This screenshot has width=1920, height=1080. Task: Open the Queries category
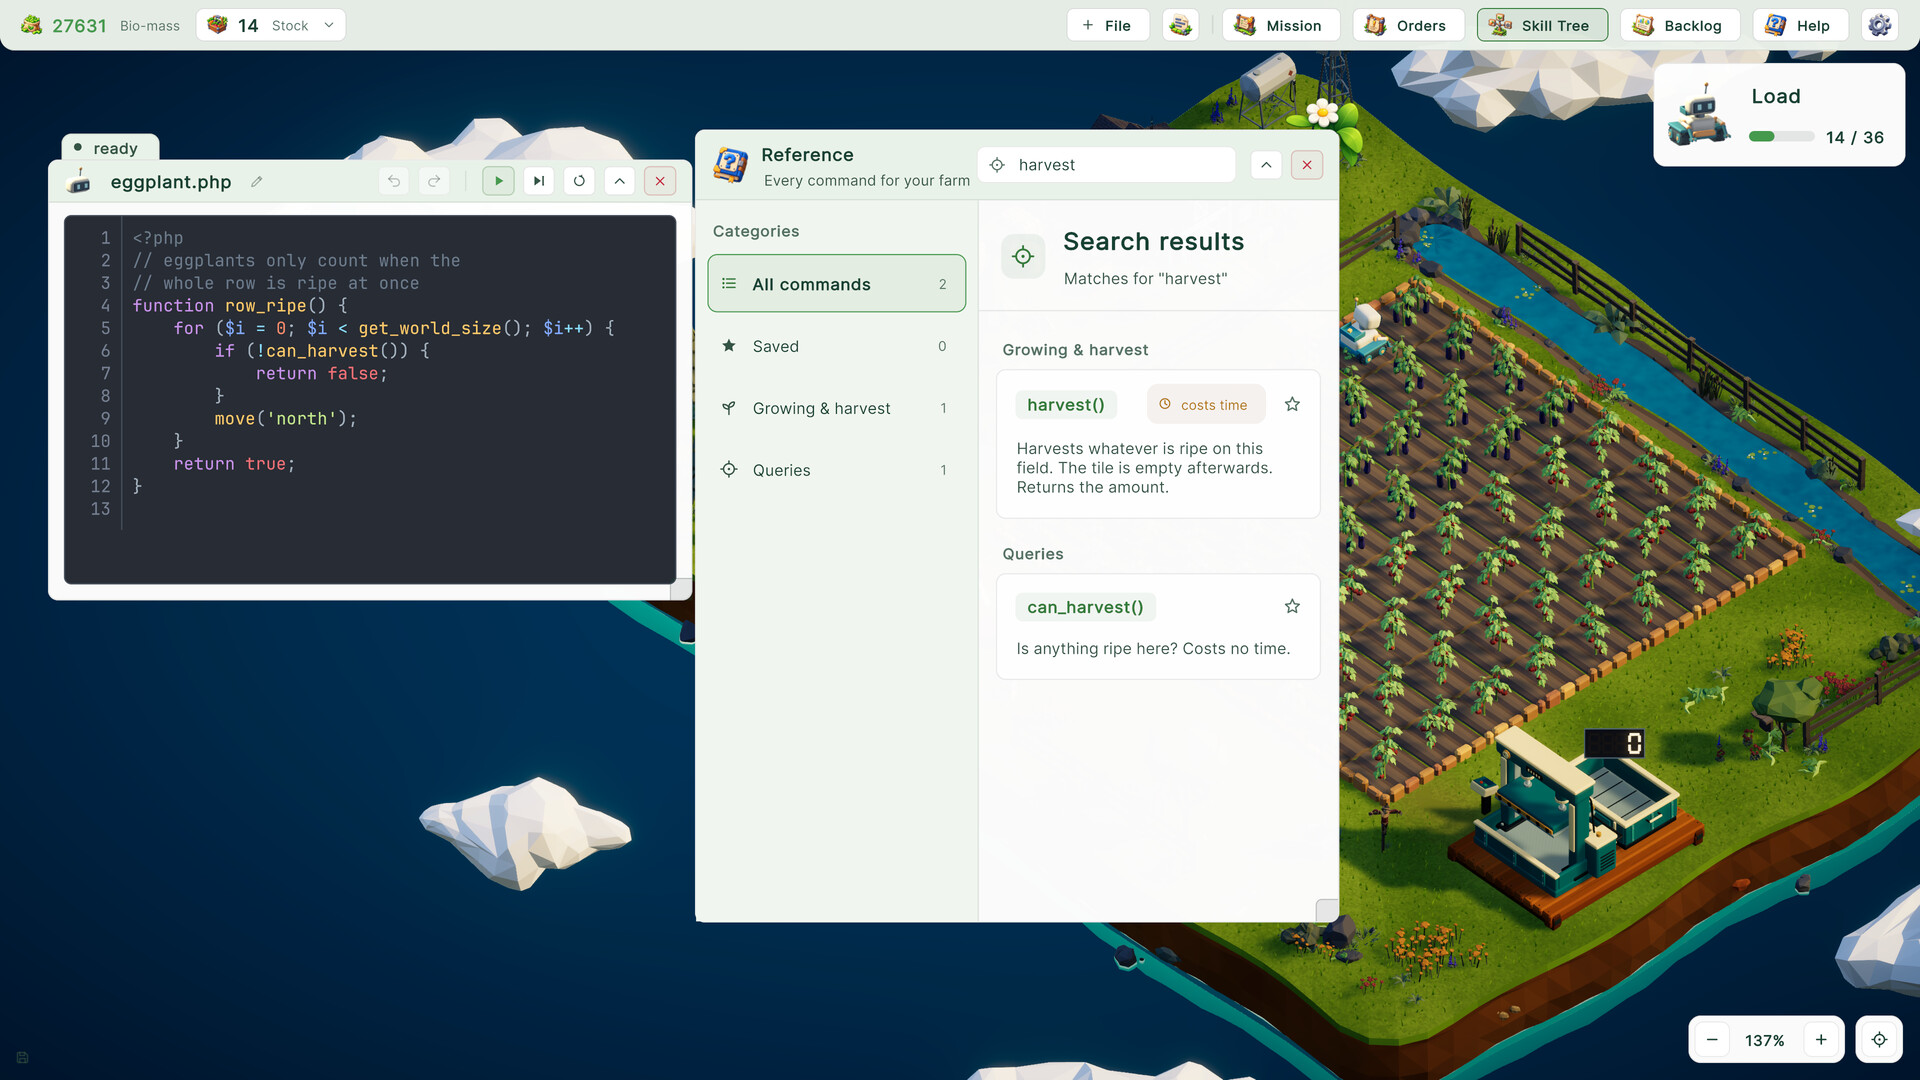836,470
